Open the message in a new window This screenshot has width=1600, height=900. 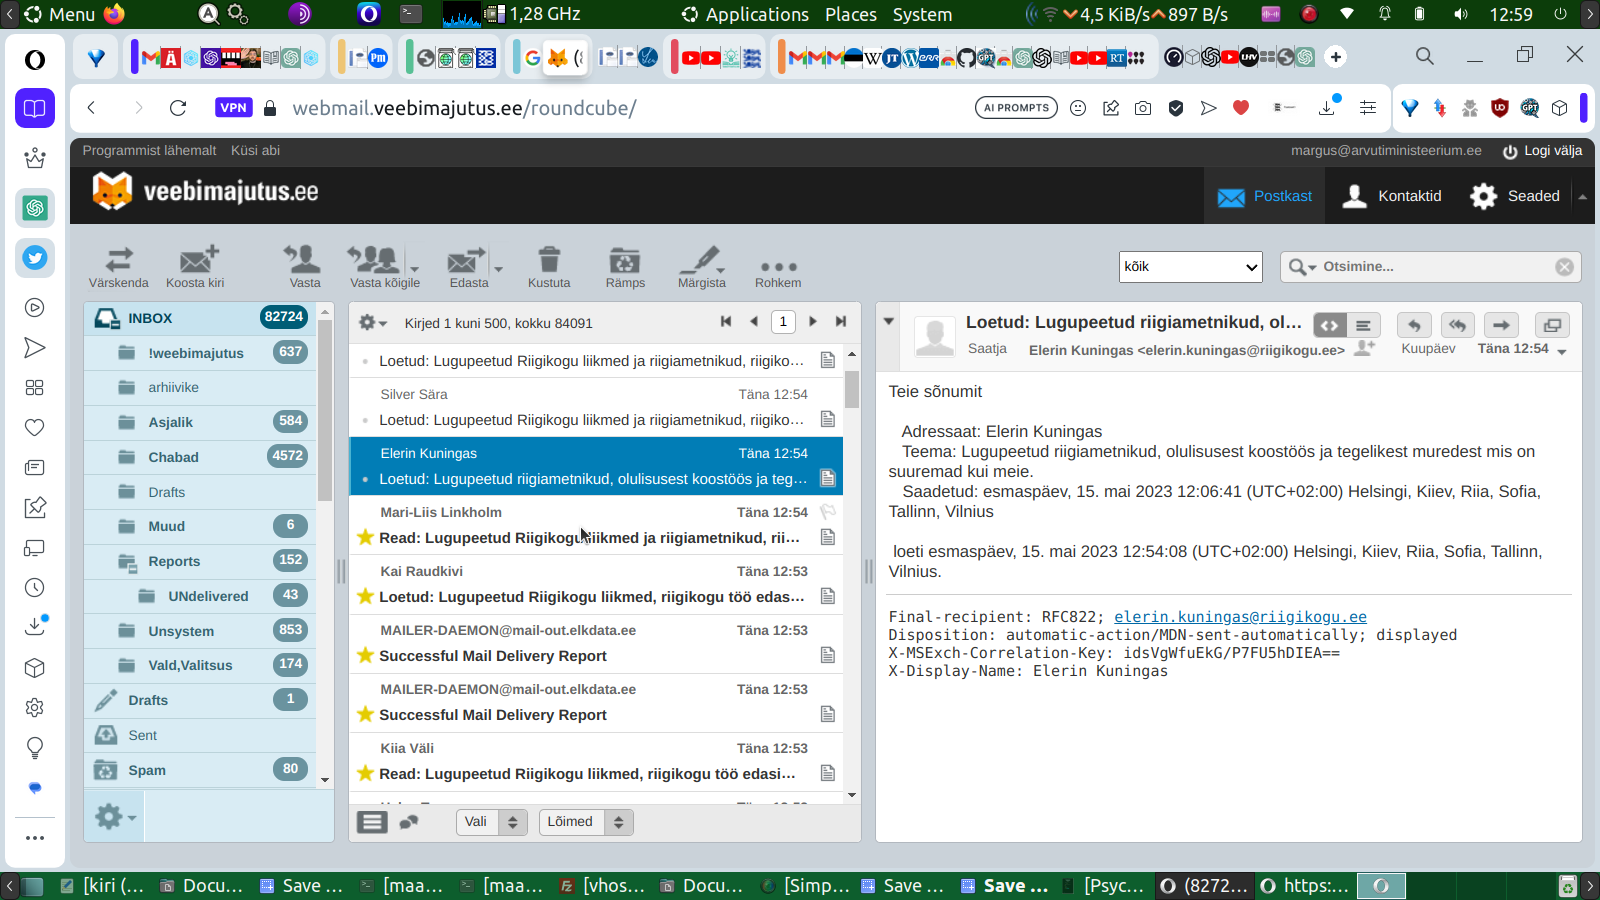1552,325
